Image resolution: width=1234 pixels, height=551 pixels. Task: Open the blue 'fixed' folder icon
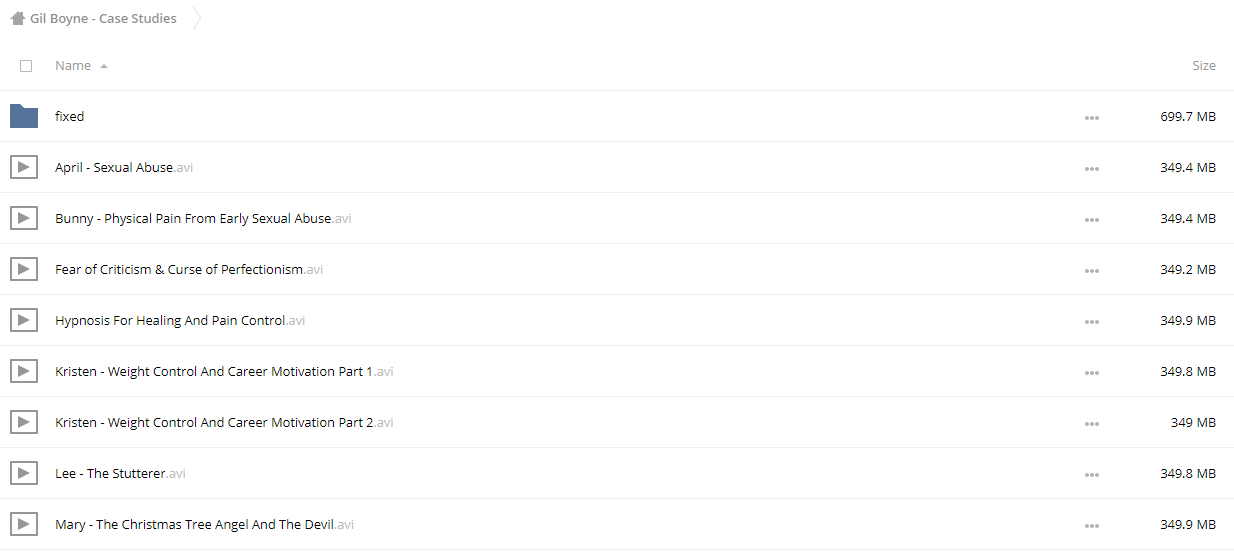24,116
